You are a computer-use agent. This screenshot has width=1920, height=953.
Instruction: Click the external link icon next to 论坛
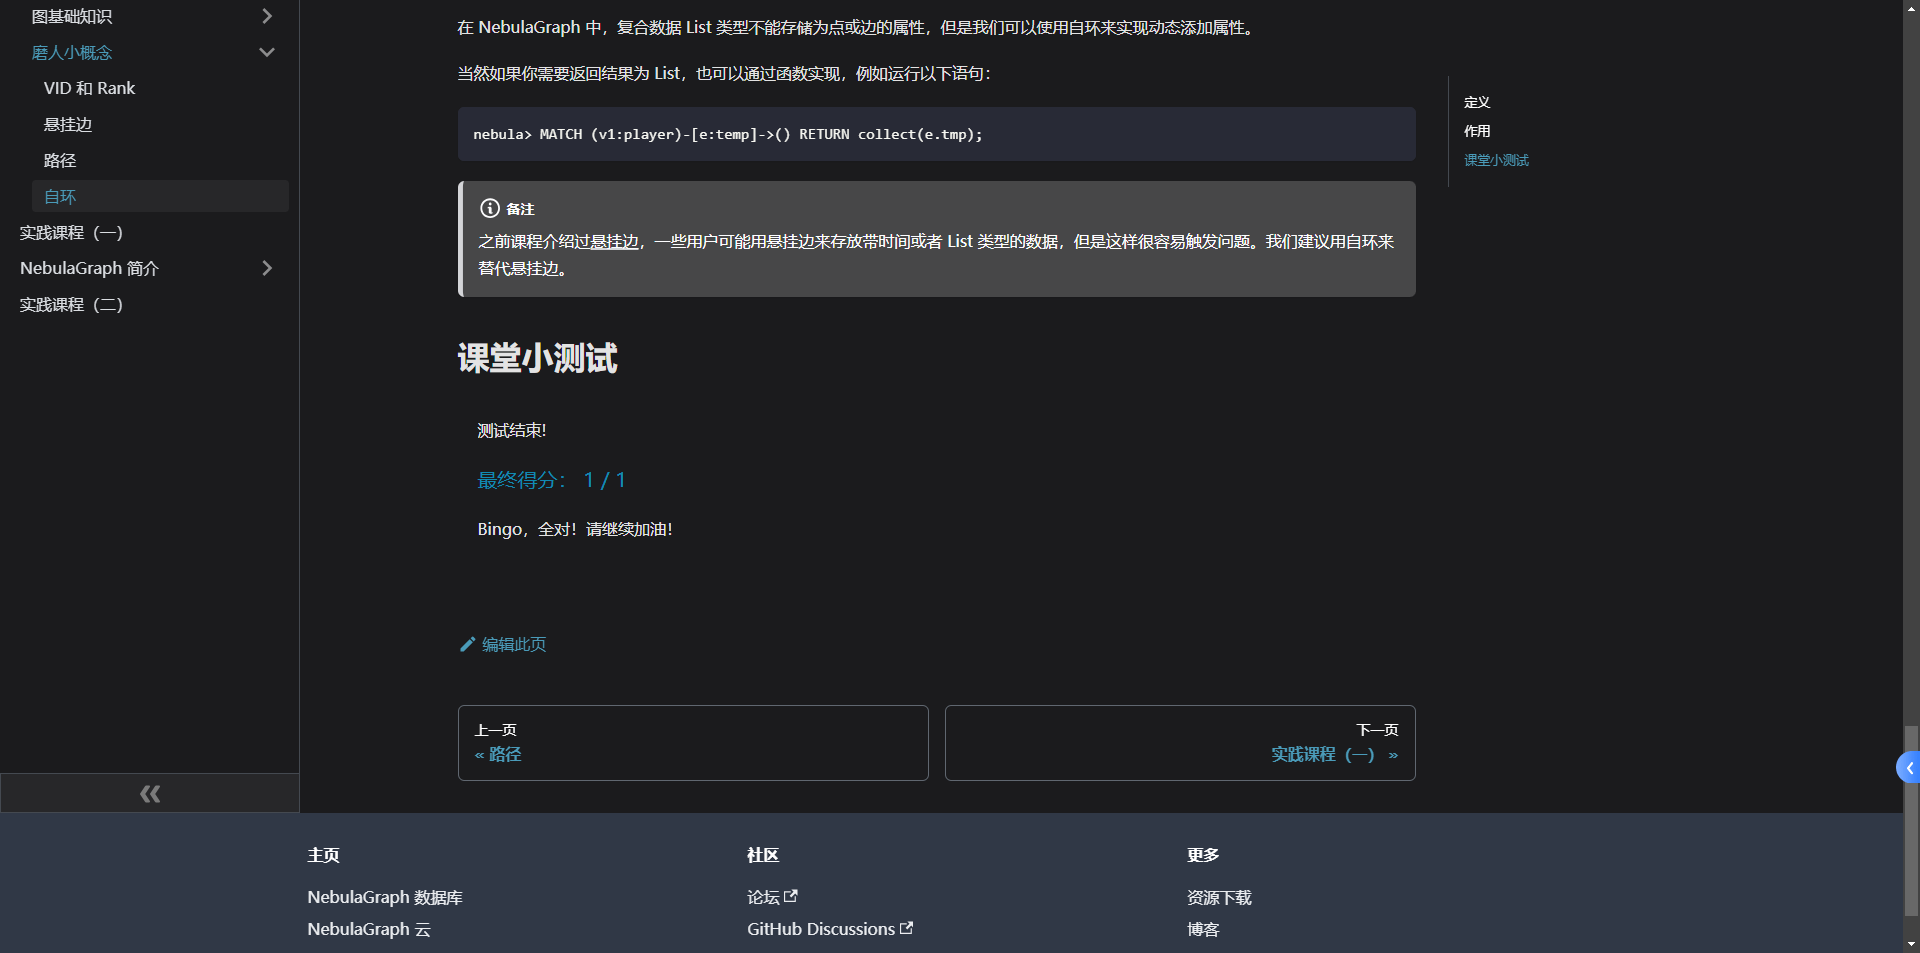tap(791, 896)
